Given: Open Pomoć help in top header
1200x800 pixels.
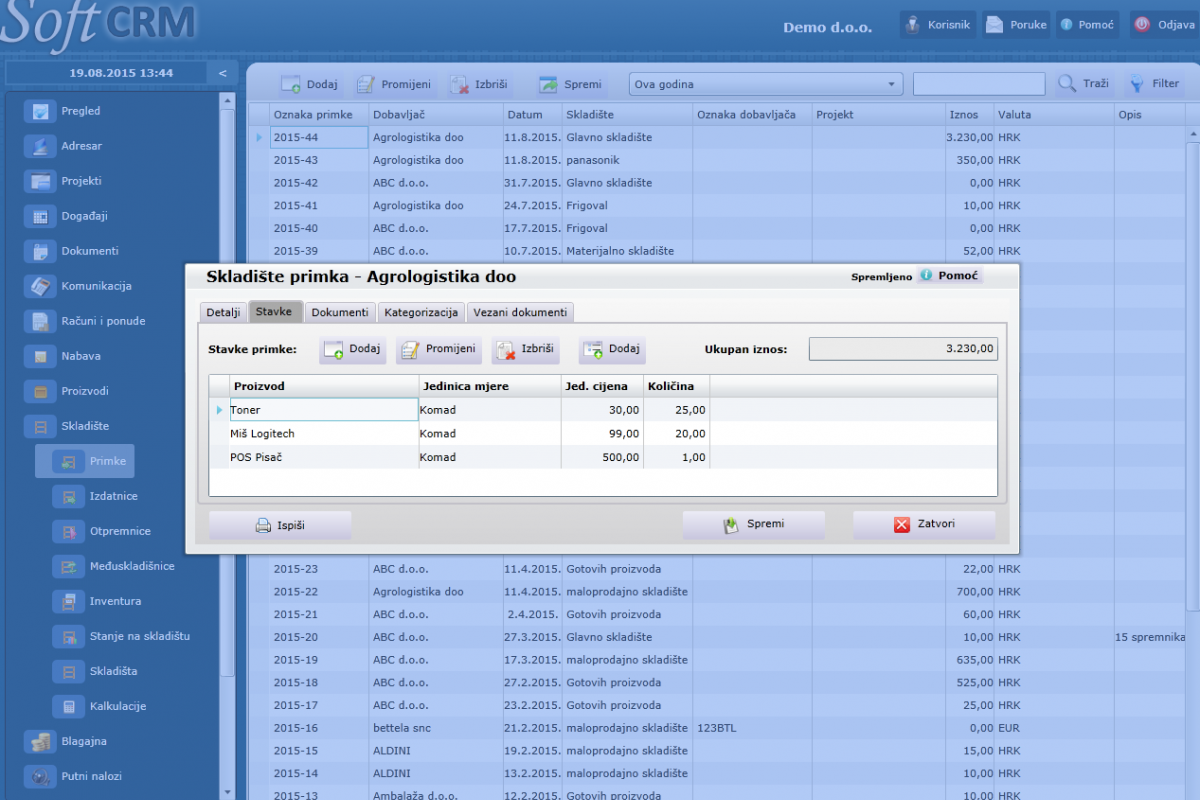Looking at the screenshot, I should 1086,25.
